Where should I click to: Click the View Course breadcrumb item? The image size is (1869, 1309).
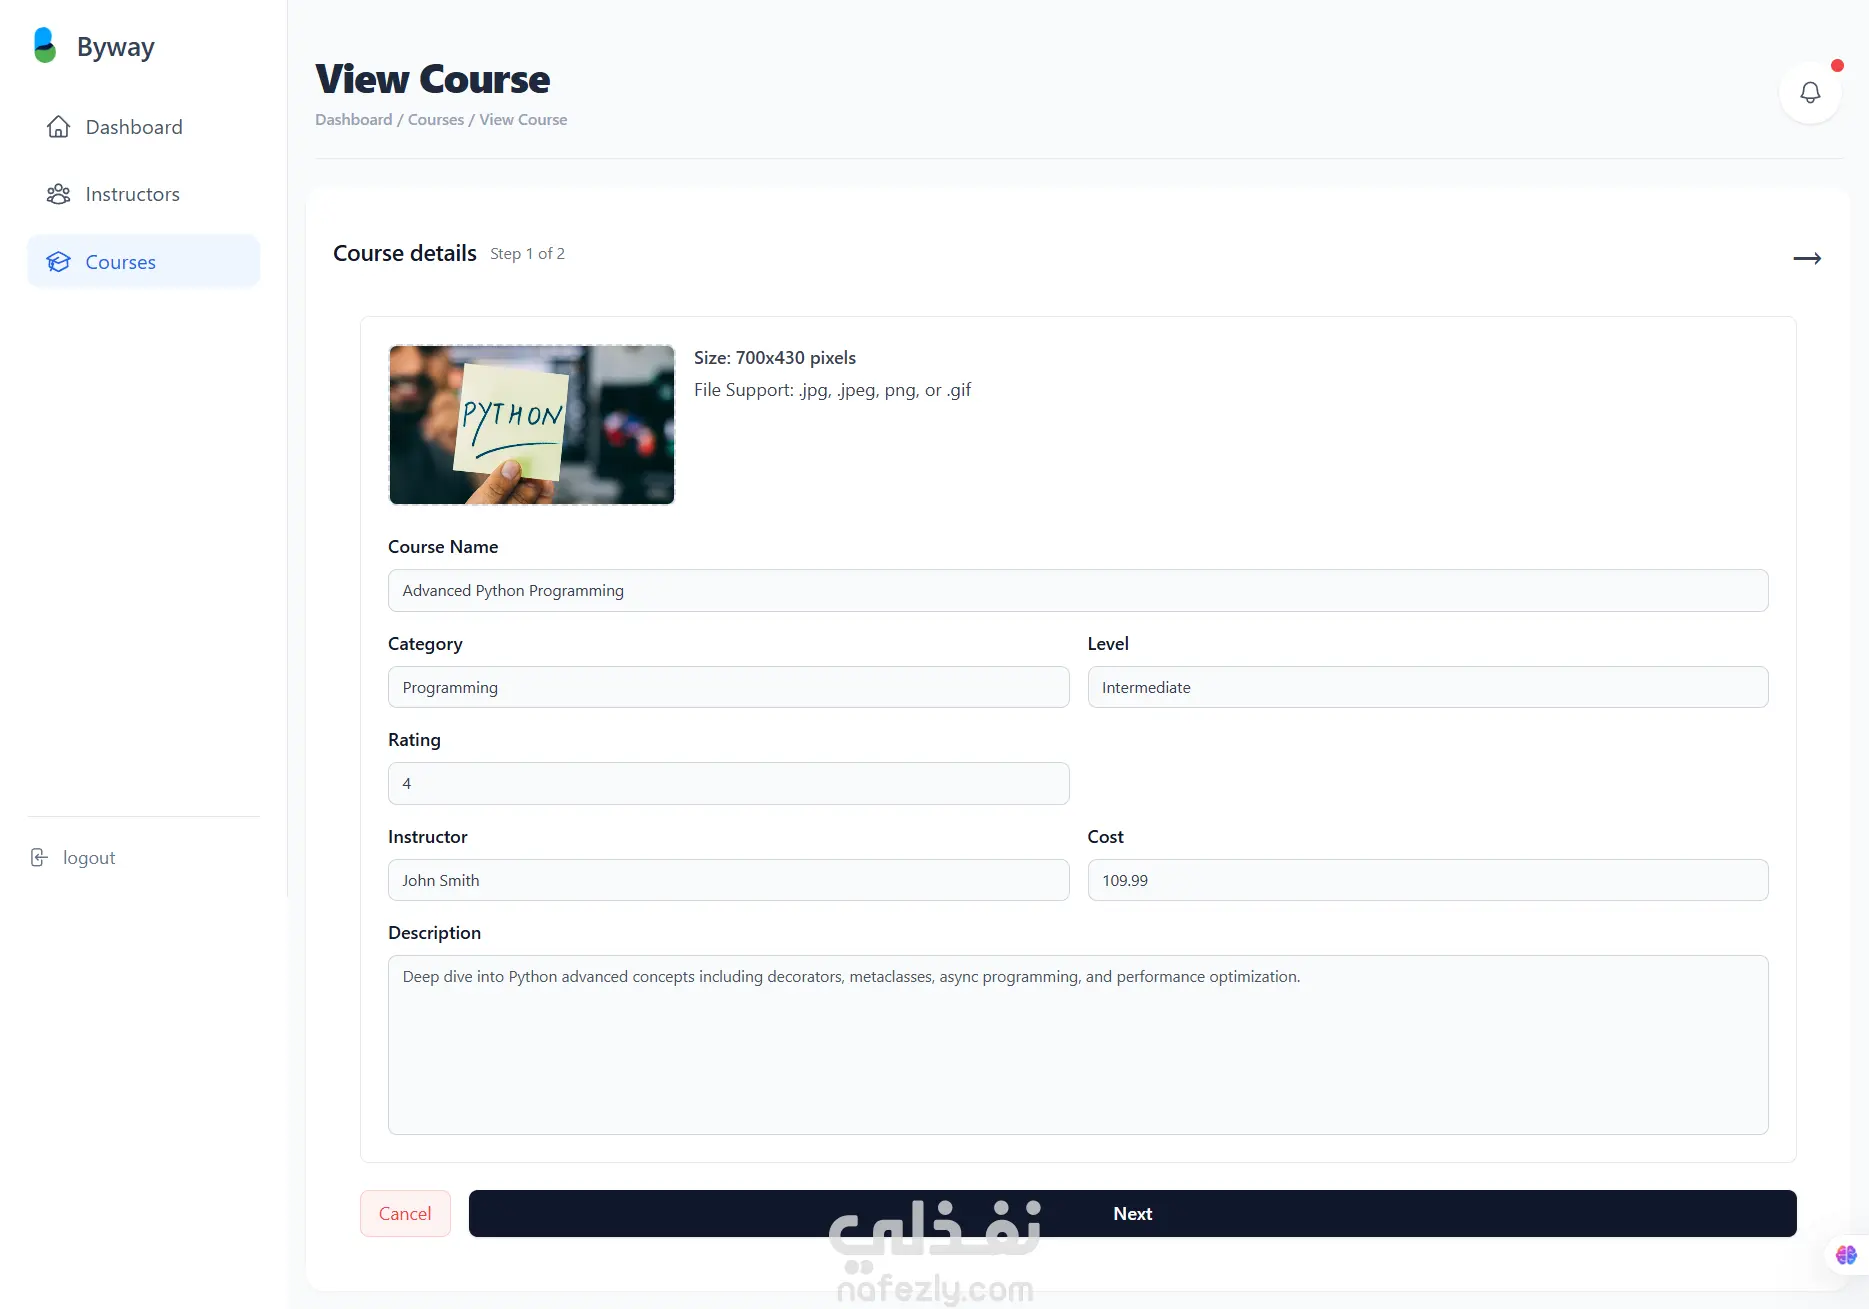[x=523, y=119]
